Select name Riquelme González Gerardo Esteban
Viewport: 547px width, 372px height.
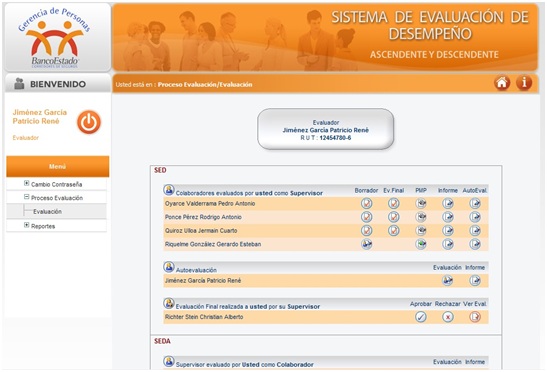click(x=213, y=244)
